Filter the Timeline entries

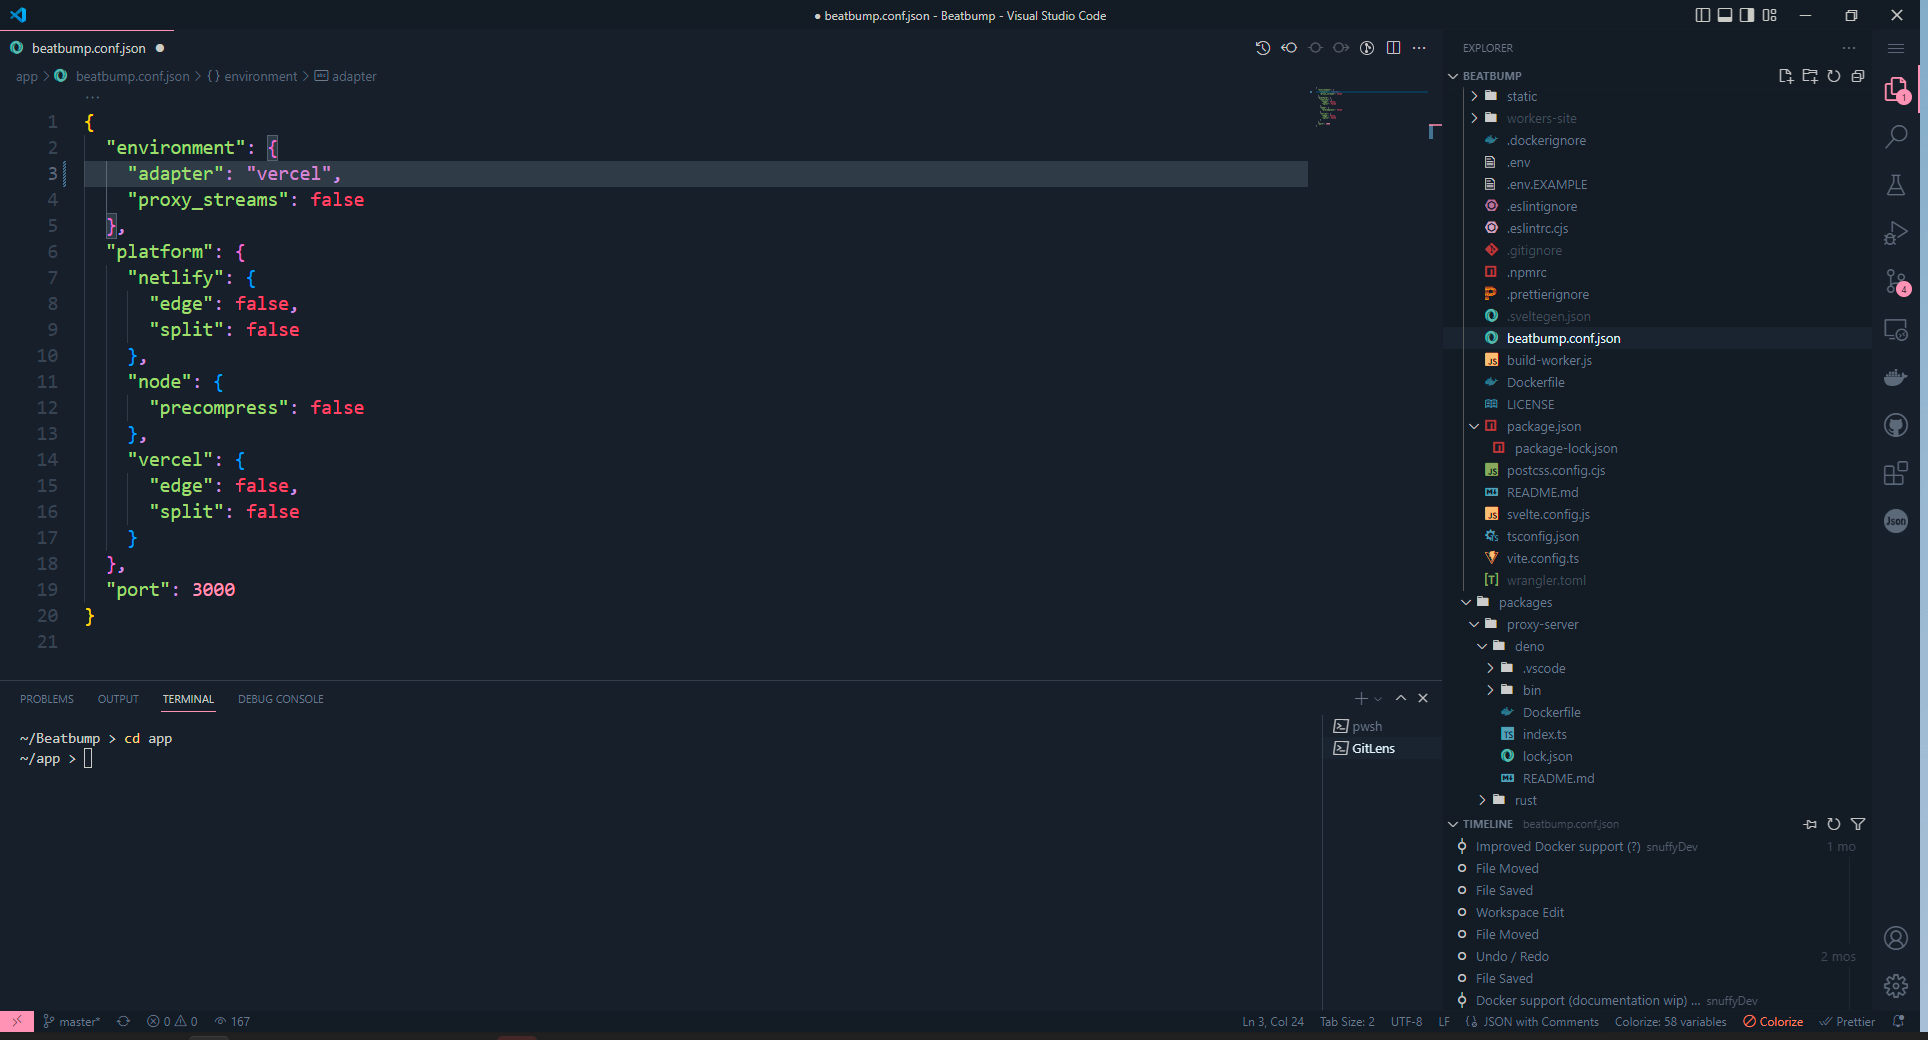(x=1858, y=824)
